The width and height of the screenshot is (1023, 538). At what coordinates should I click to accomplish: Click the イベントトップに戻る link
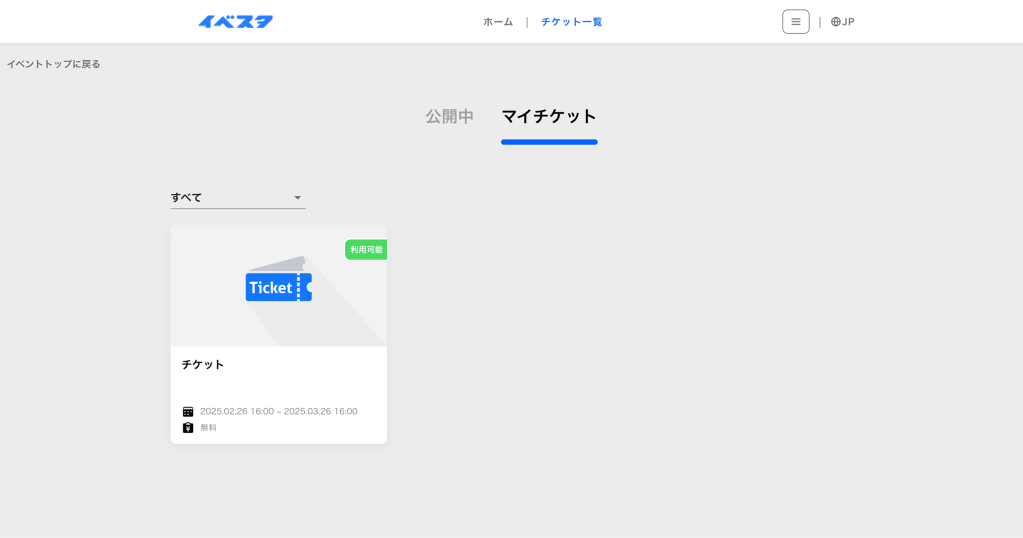[x=54, y=64]
